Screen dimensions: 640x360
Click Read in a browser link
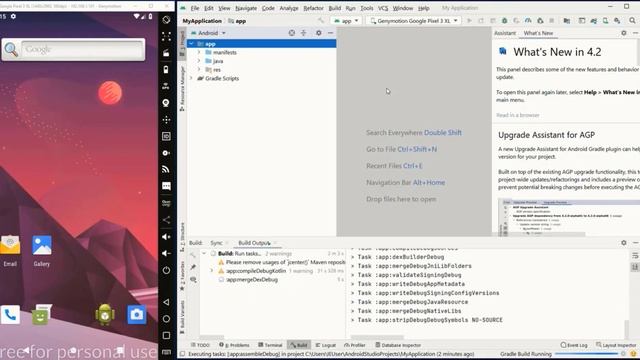tap(518, 115)
